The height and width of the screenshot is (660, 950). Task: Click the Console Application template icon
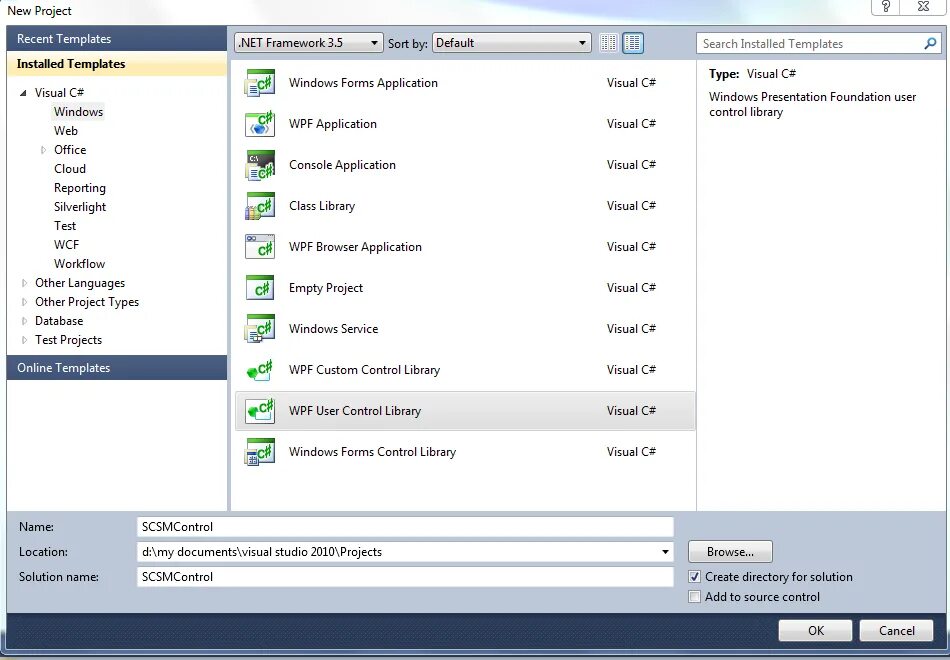pos(260,165)
